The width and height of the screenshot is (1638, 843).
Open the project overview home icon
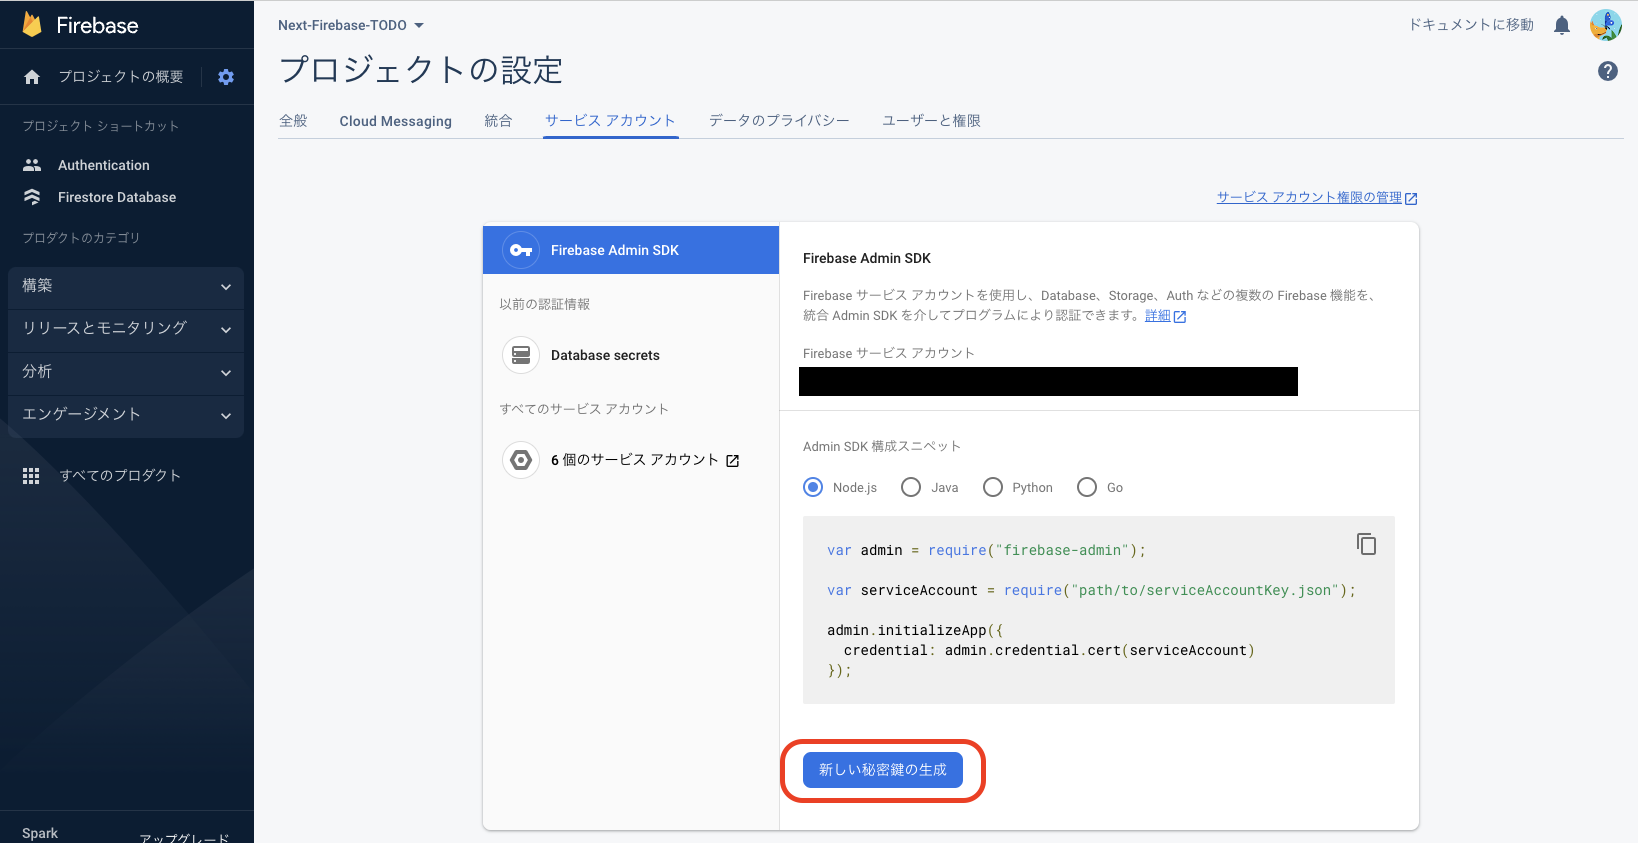pos(32,77)
